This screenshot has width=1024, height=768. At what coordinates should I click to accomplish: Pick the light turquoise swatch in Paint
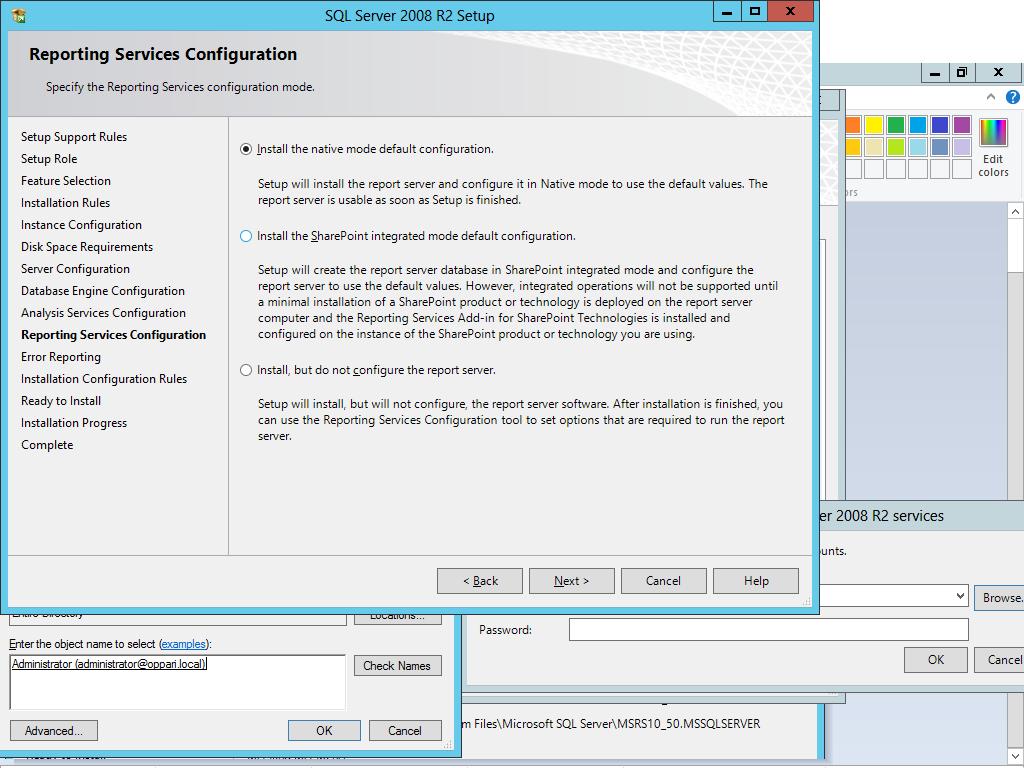[918, 146]
